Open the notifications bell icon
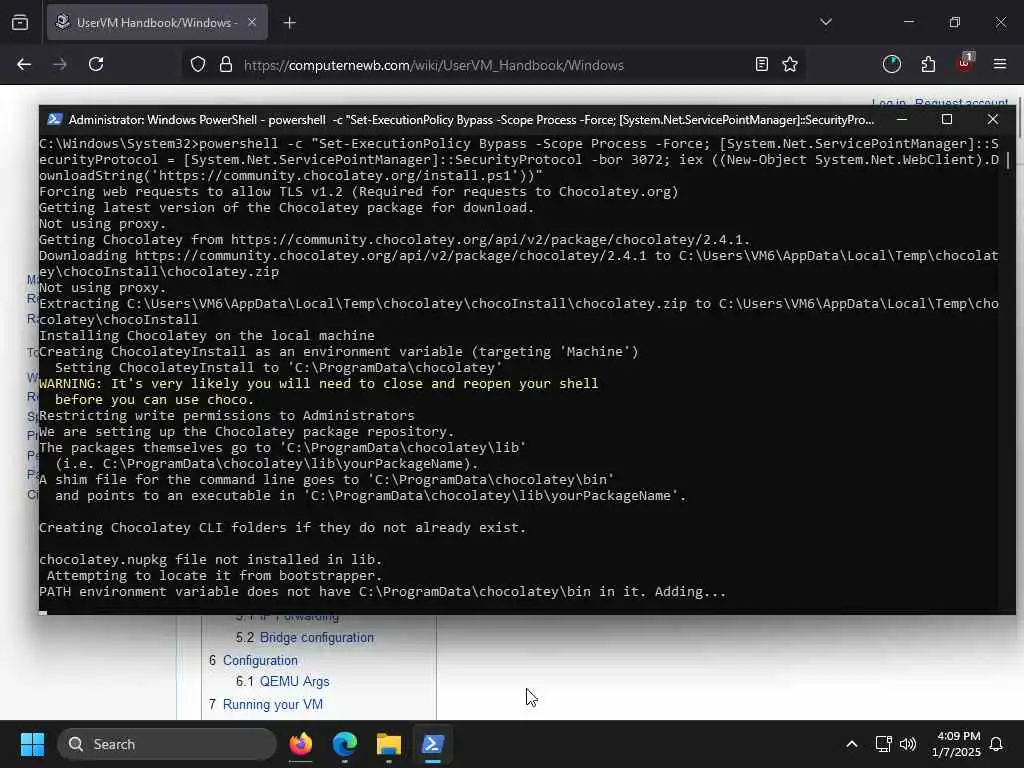 tap(997, 744)
